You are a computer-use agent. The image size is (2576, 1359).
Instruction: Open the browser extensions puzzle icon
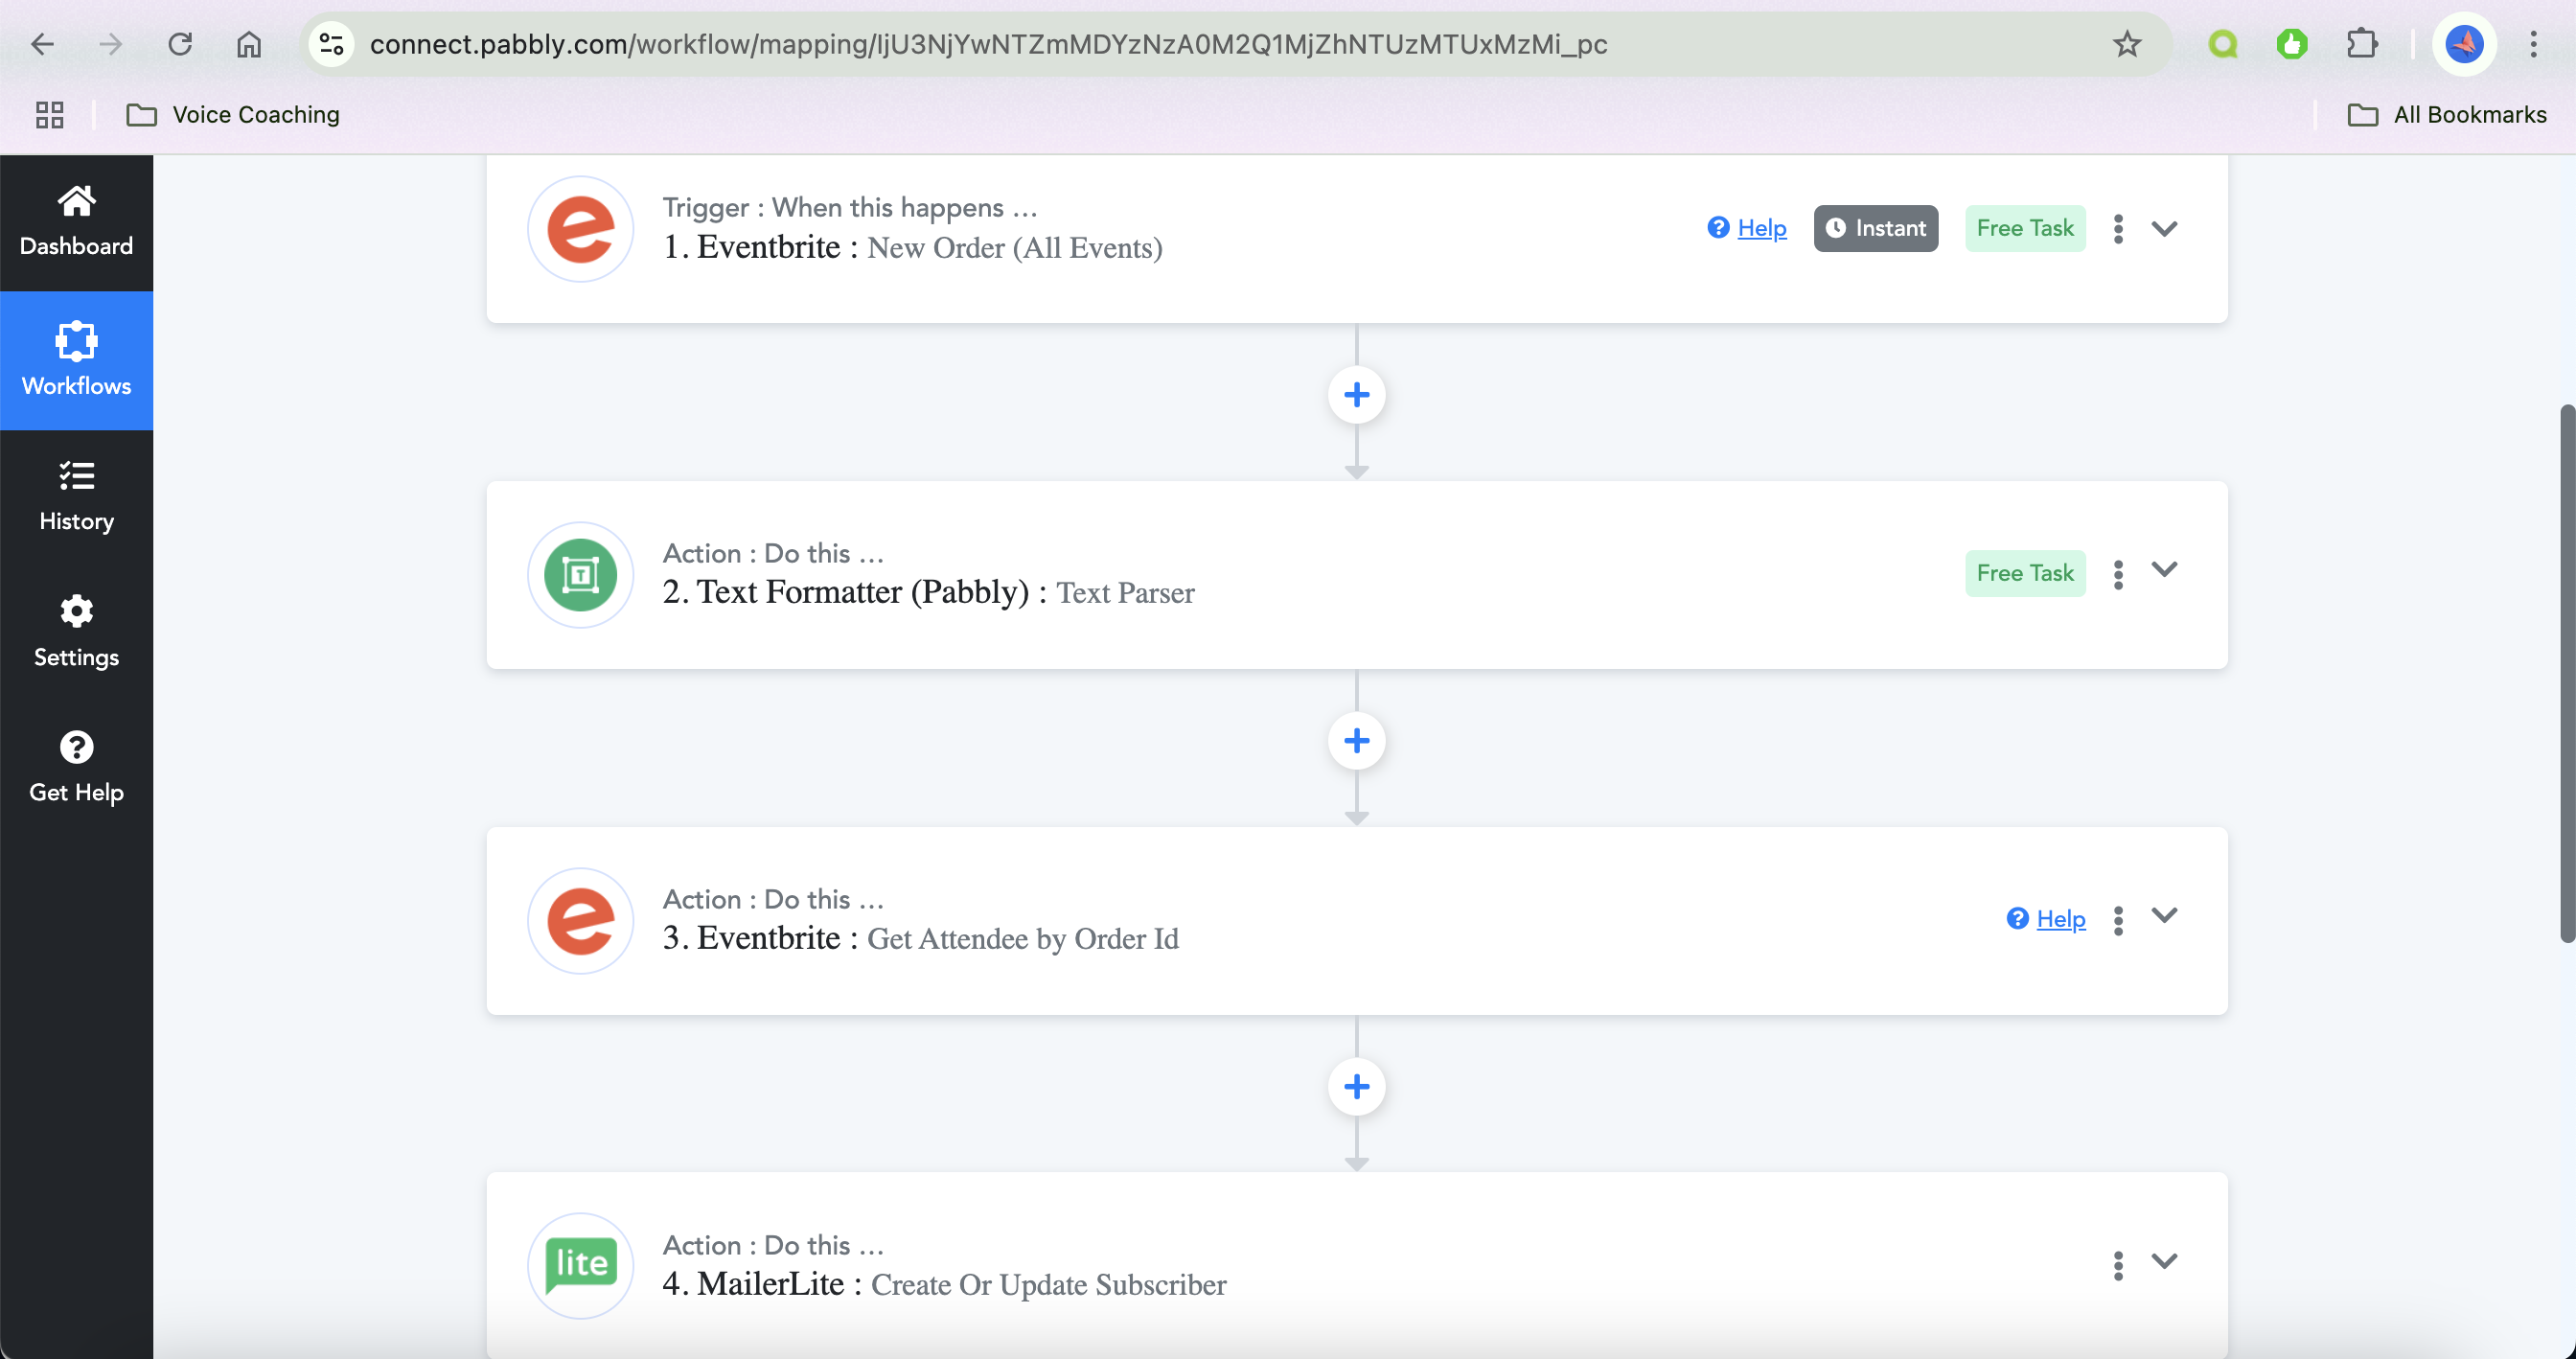tap(2361, 44)
